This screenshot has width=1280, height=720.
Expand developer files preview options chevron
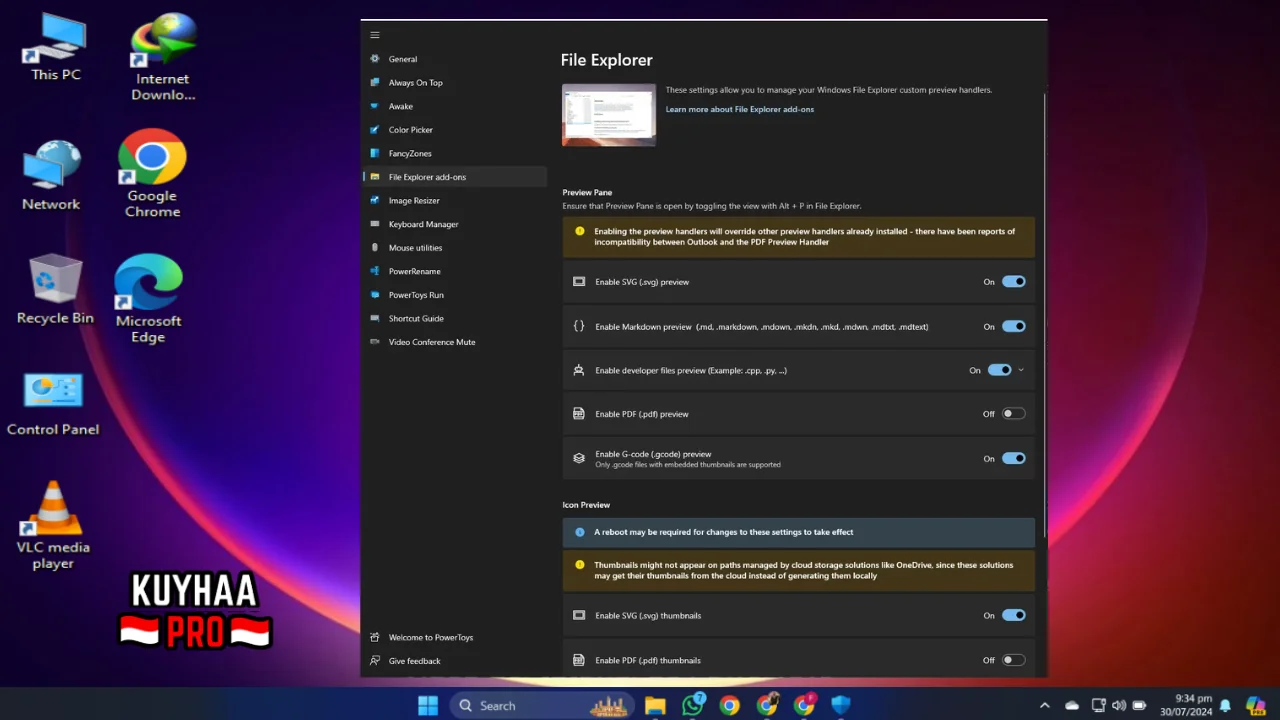[1021, 370]
